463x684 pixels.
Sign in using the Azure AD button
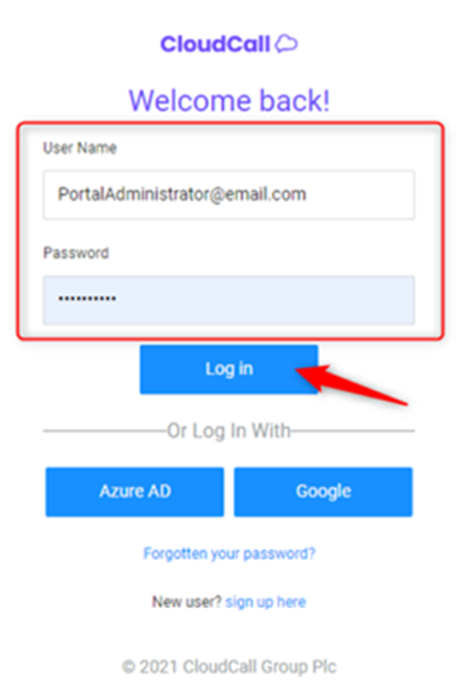point(135,492)
